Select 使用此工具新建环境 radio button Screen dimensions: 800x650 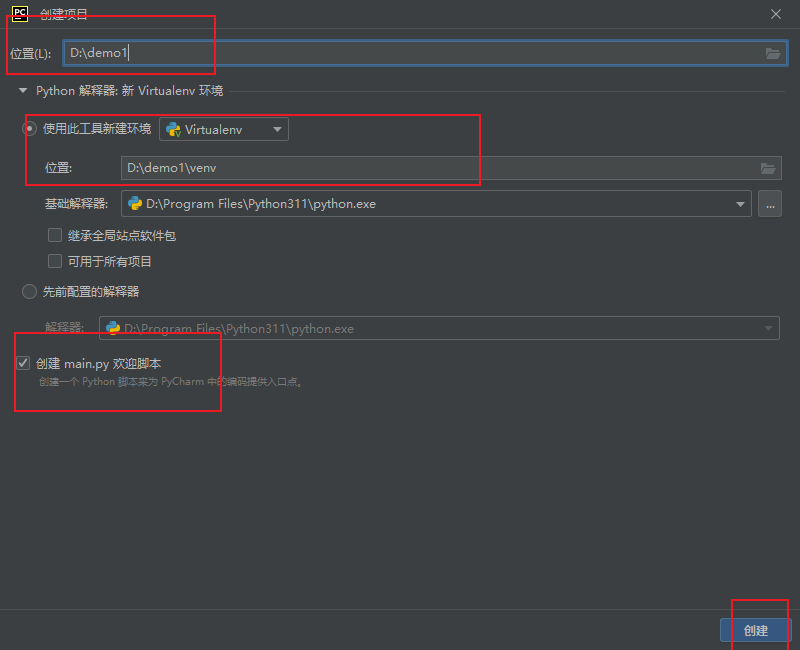pyautogui.click(x=30, y=129)
